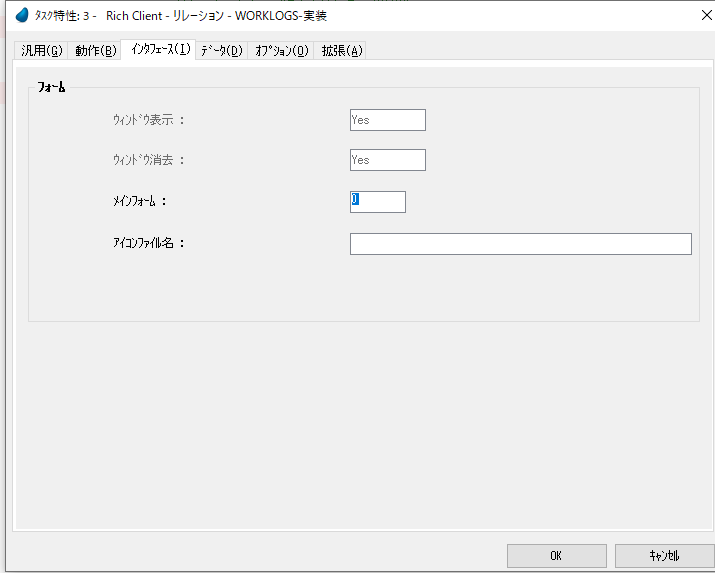
Task: Click the ウィンドウ消去 Yes field
Action: [387, 160]
